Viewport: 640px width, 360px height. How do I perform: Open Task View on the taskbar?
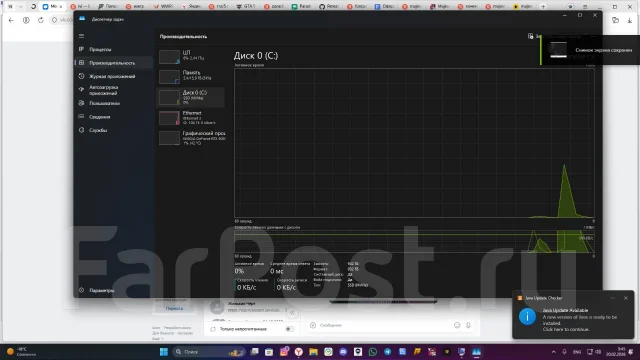[254, 352]
